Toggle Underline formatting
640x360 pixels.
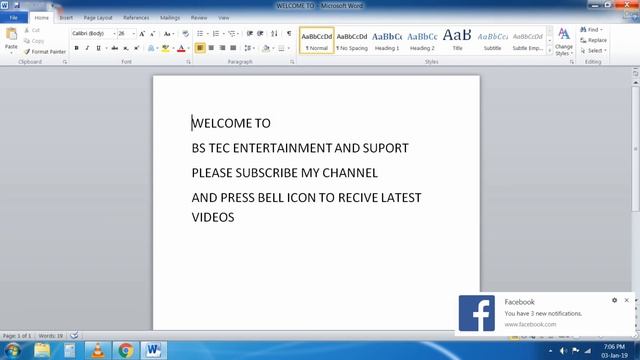pyautogui.click(x=98, y=48)
